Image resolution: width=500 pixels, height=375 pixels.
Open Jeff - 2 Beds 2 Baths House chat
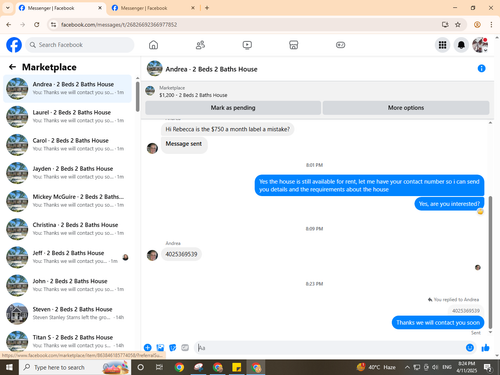pos(68,257)
